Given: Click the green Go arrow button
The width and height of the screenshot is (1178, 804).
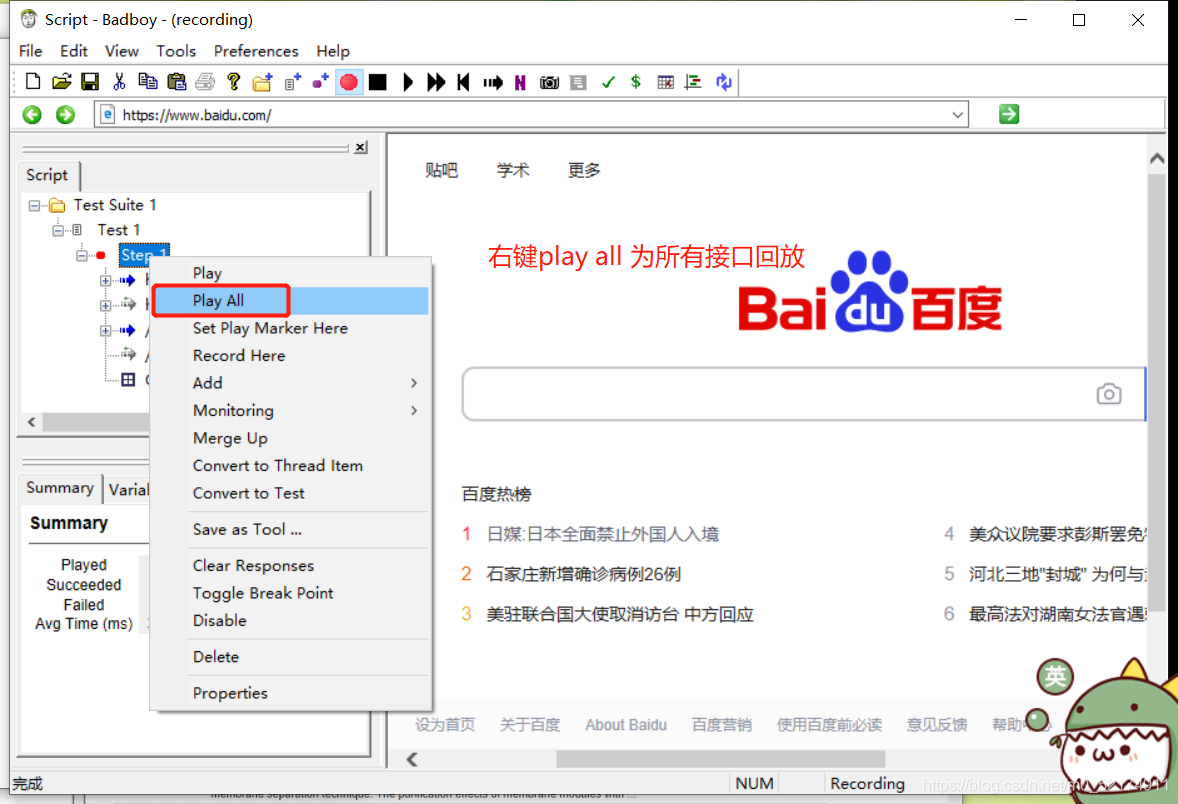Looking at the screenshot, I should coord(1008,114).
